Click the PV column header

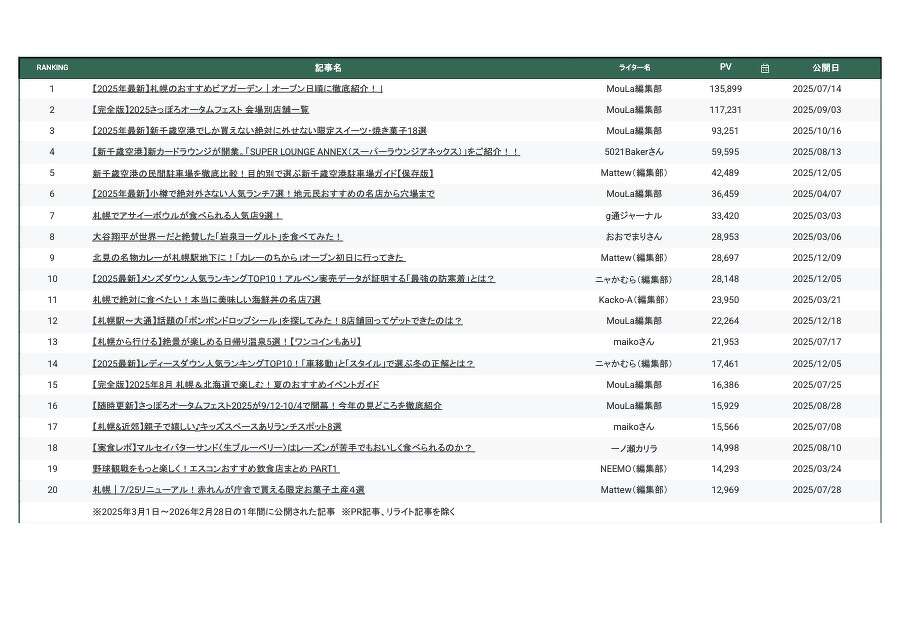click(x=726, y=67)
